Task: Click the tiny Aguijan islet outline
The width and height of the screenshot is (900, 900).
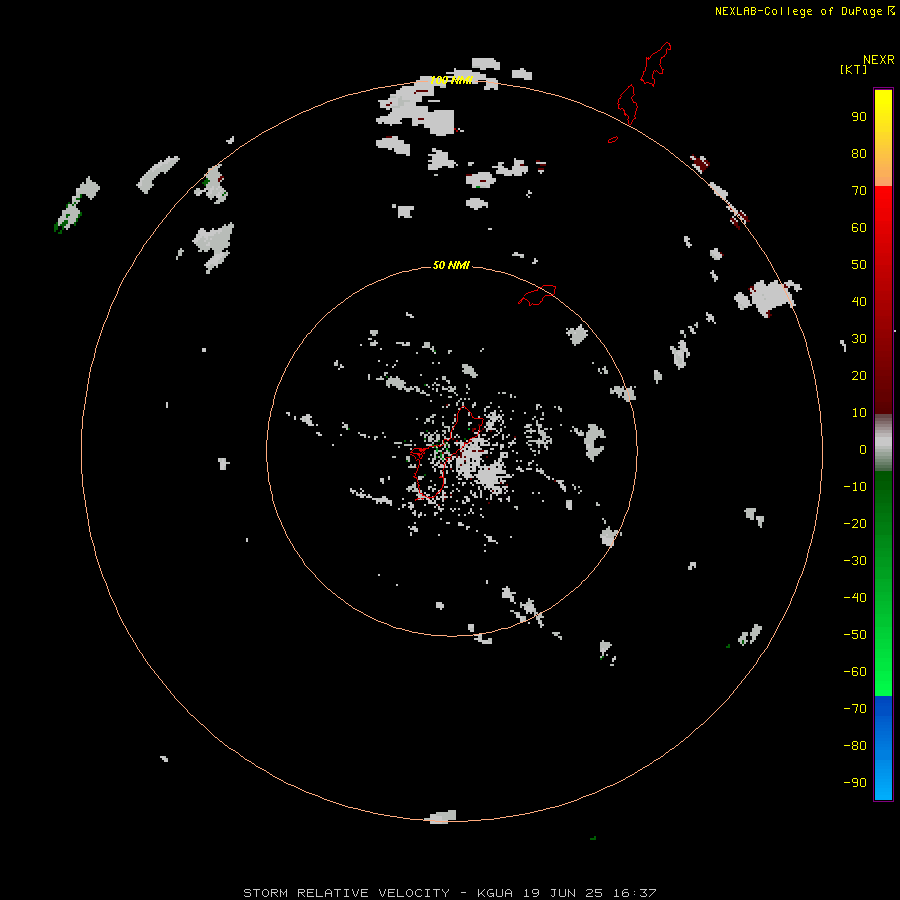Action: tap(613, 139)
